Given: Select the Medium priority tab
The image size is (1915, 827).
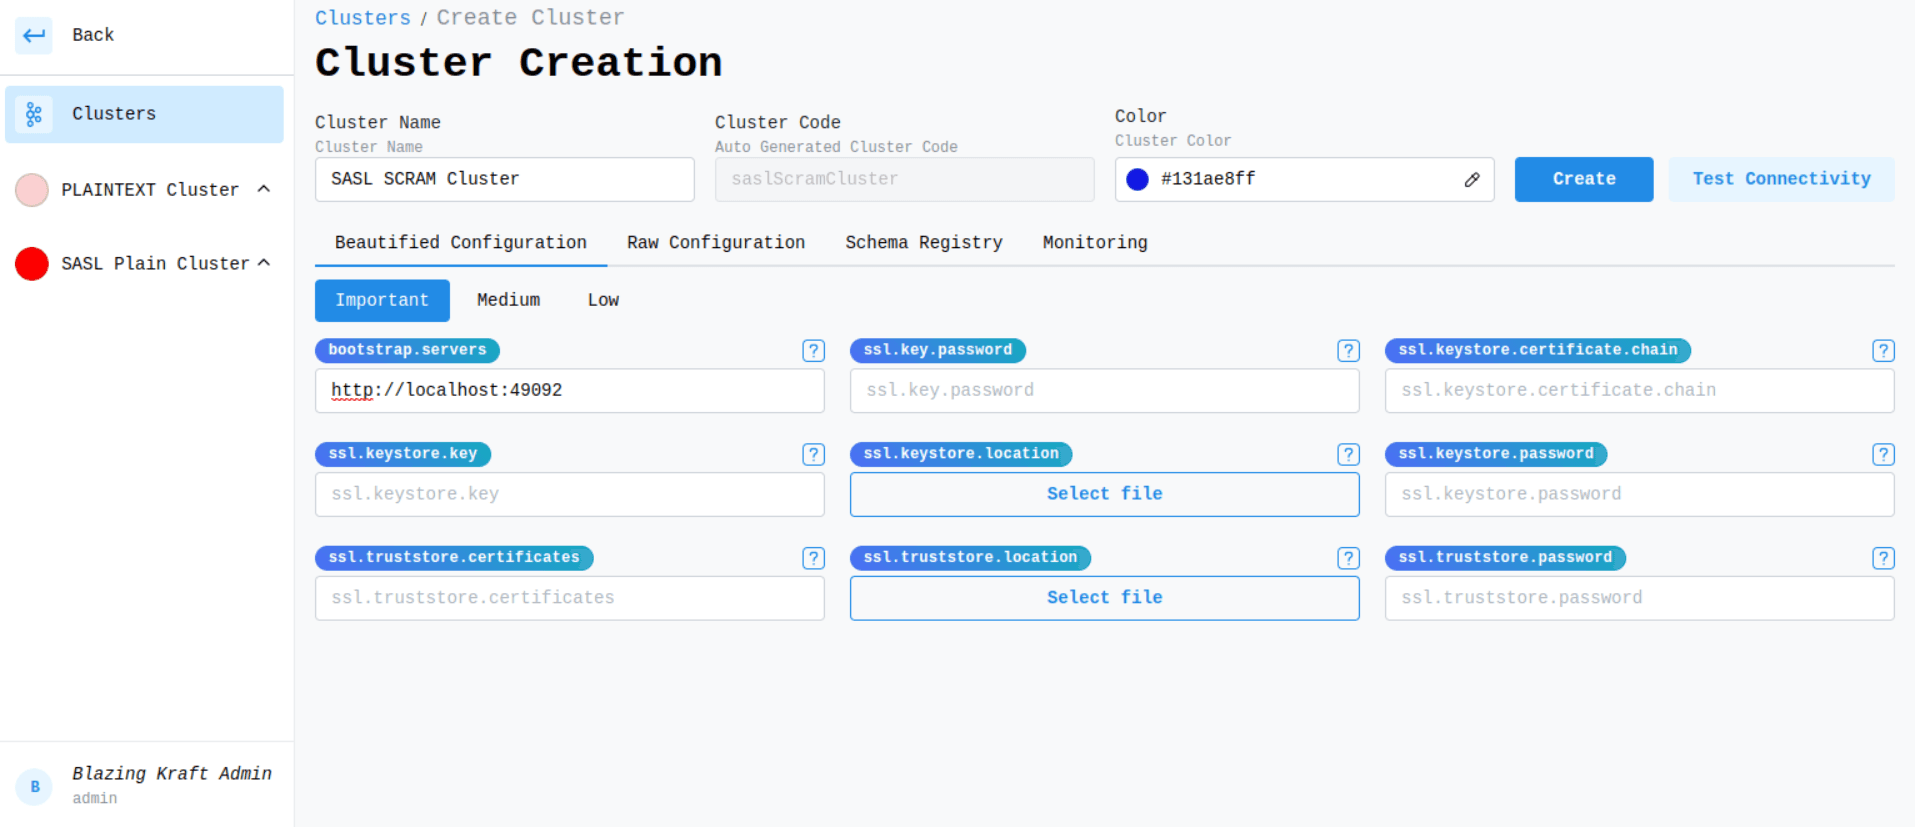Looking at the screenshot, I should pyautogui.click(x=508, y=301).
